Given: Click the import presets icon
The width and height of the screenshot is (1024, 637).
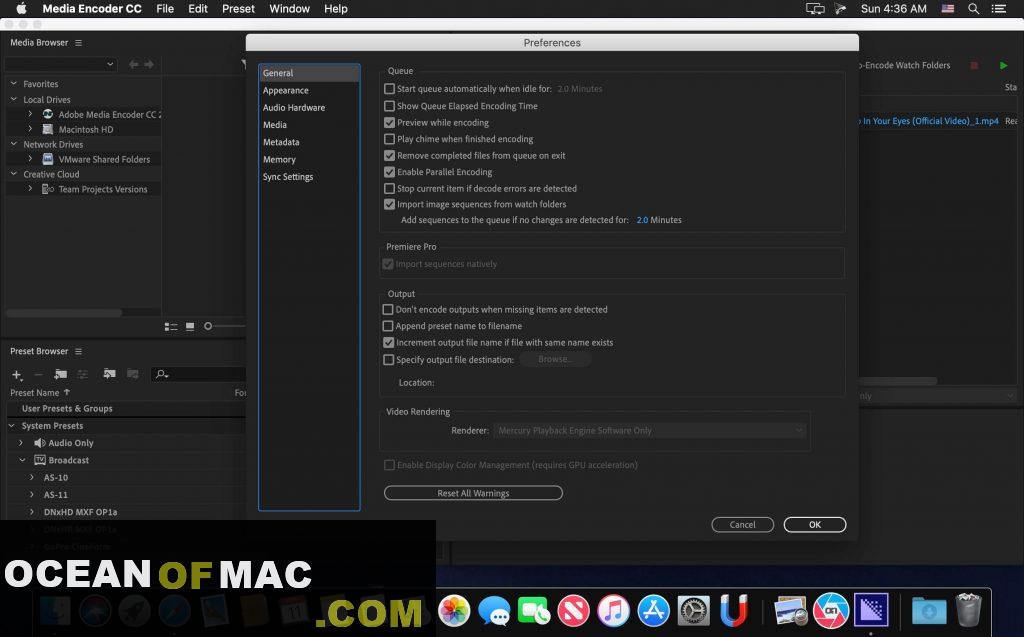Looking at the screenshot, I should tap(108, 374).
